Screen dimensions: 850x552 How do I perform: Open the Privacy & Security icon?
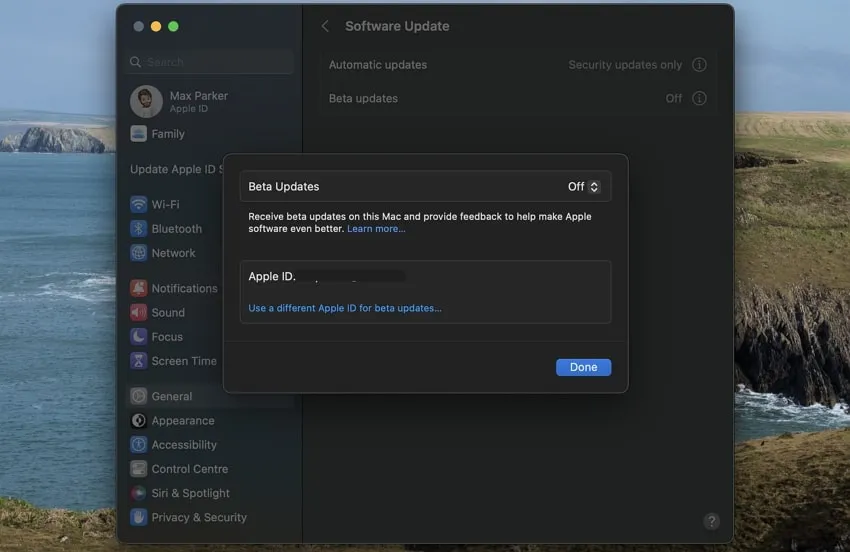pos(138,517)
